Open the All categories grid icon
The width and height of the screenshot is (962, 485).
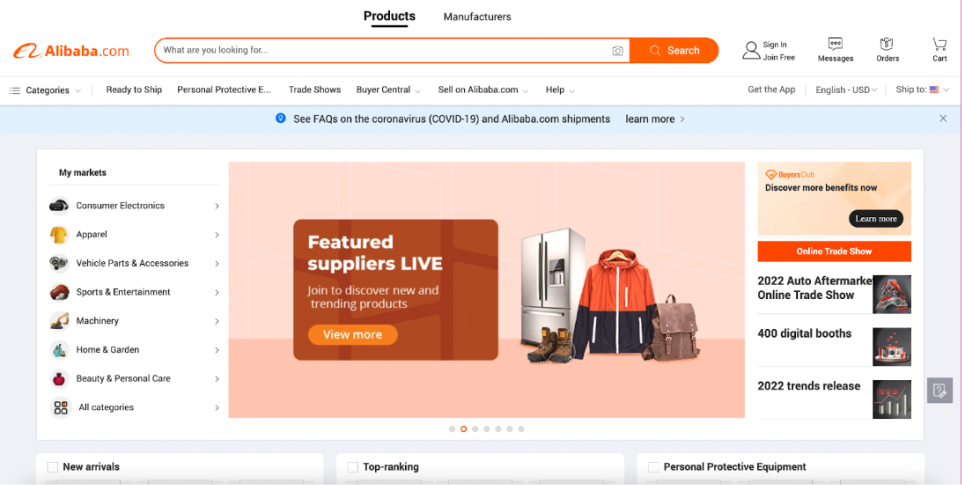(60, 407)
